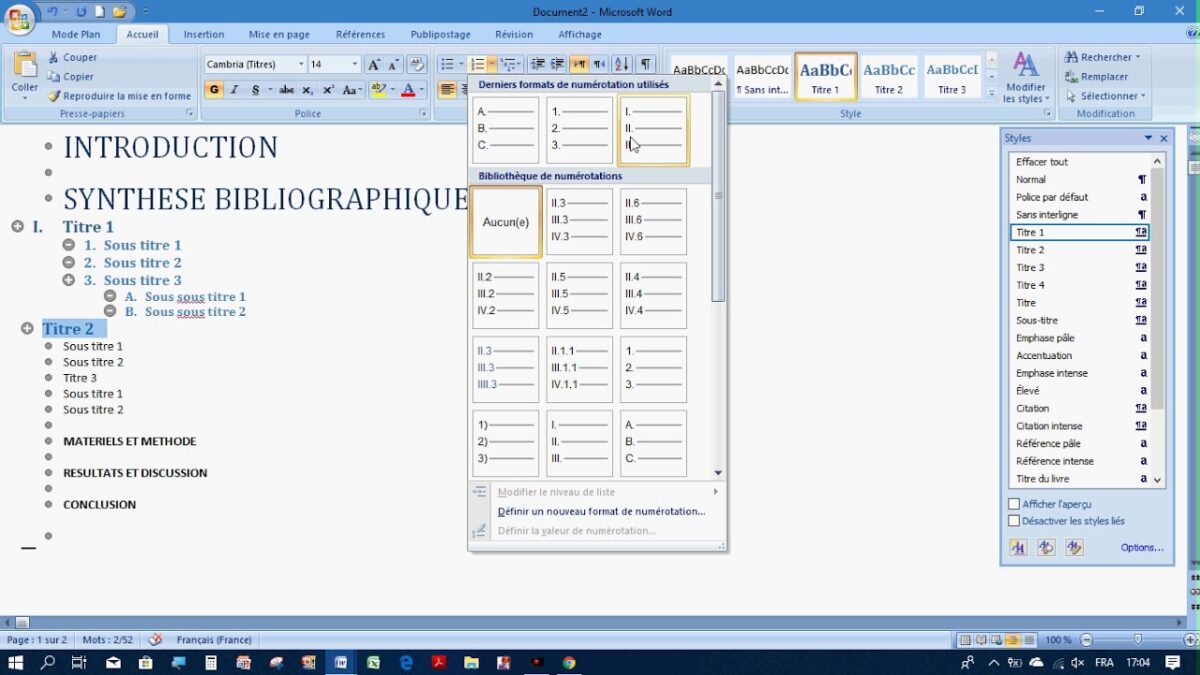Screen dimensions: 1200x675
Task: Enable the Afficher l'aperçu checkbox
Action: tap(1014, 504)
